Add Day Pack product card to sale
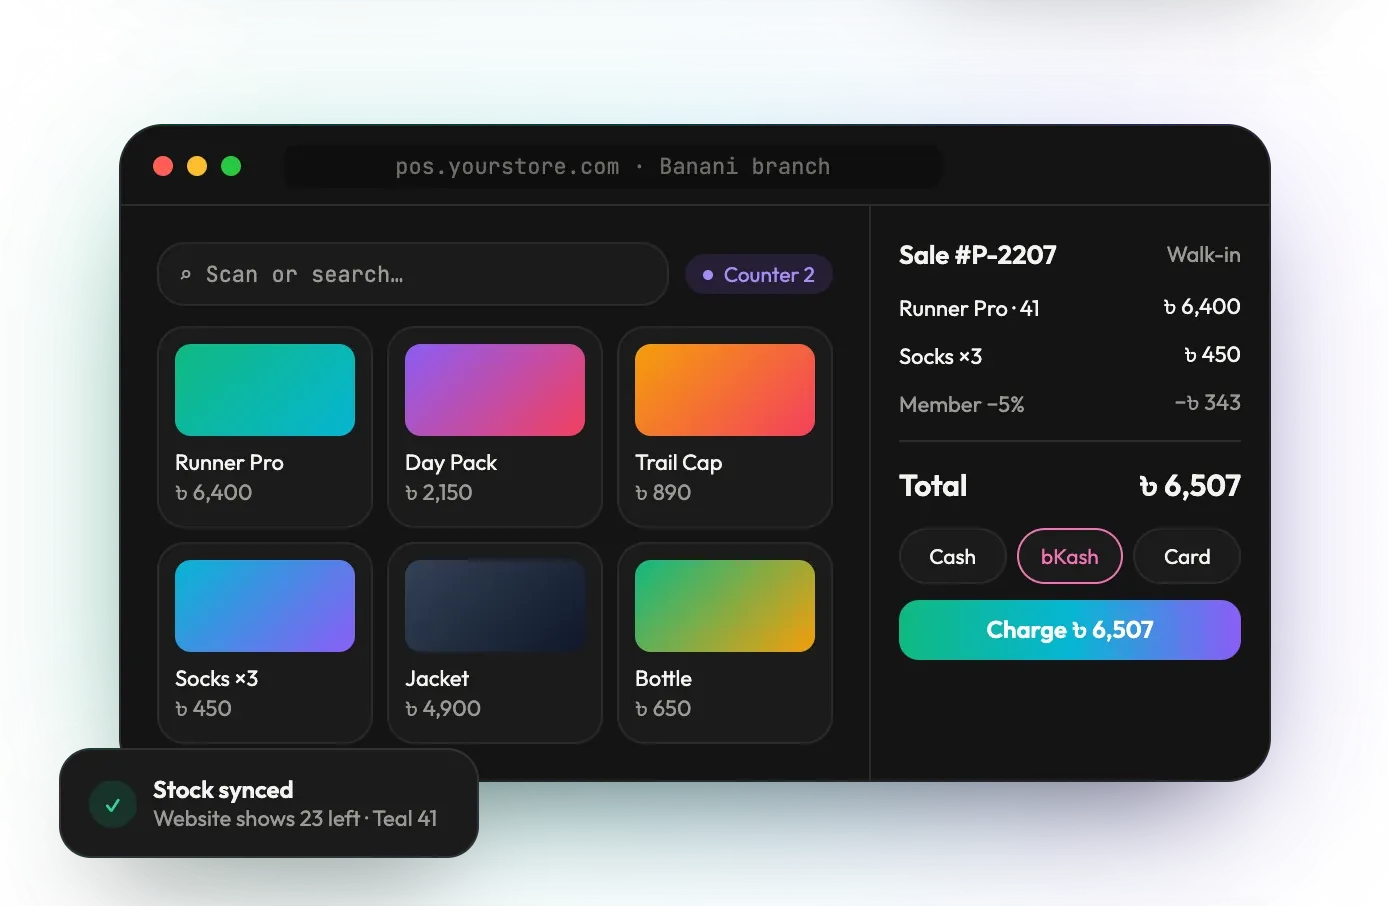Image resolution: width=1388 pixels, height=906 pixels. click(495, 427)
